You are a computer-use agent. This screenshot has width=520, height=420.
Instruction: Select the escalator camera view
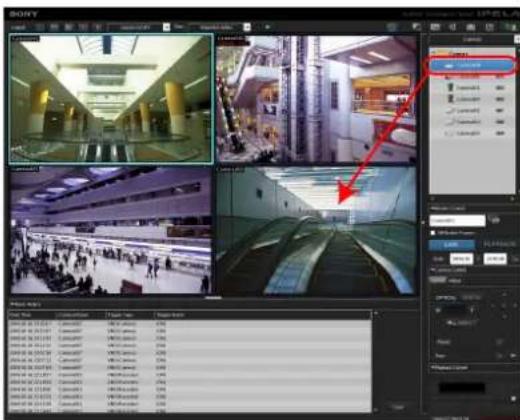pyautogui.click(x=316, y=231)
